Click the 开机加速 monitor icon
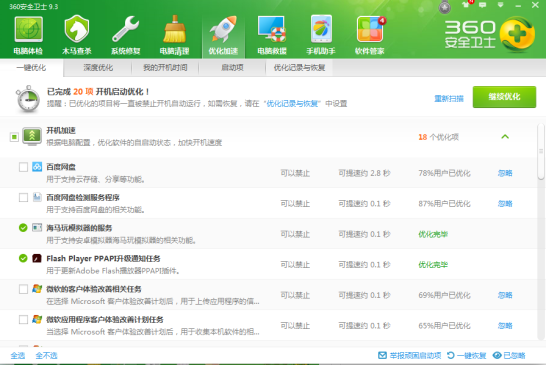Viewport: 546px width, 365px height. [x=32, y=136]
